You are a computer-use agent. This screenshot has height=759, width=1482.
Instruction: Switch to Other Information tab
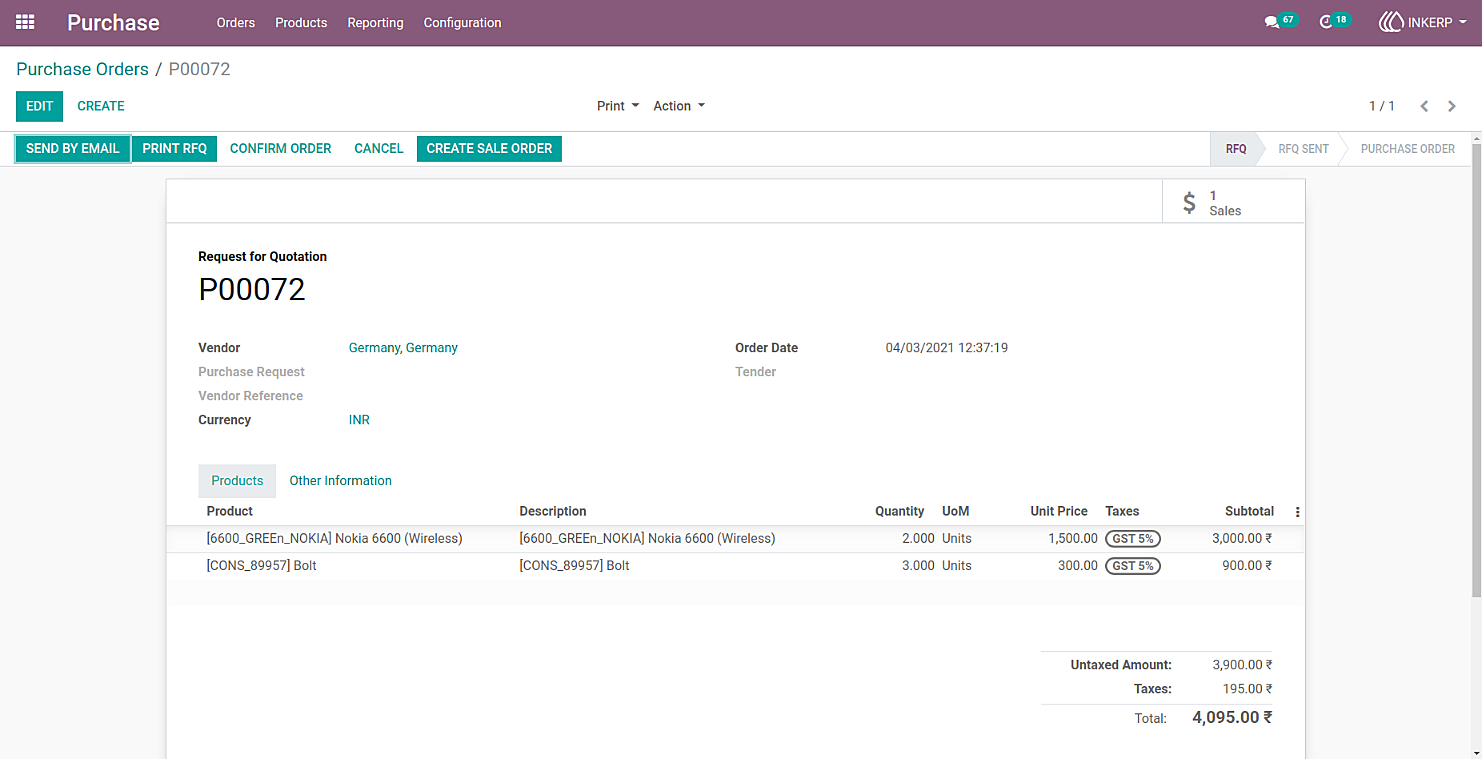pyautogui.click(x=341, y=481)
